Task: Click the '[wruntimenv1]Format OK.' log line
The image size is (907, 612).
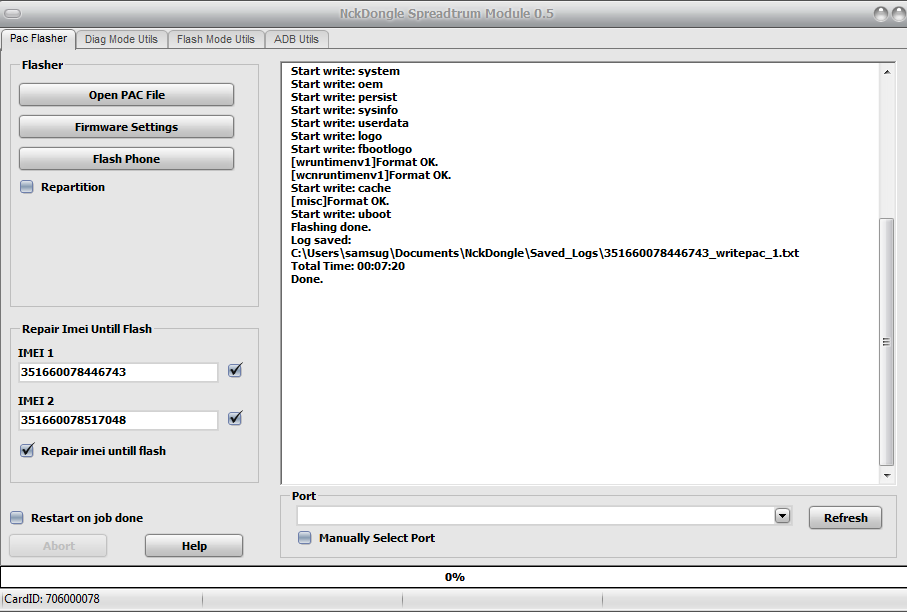Action: [364, 162]
